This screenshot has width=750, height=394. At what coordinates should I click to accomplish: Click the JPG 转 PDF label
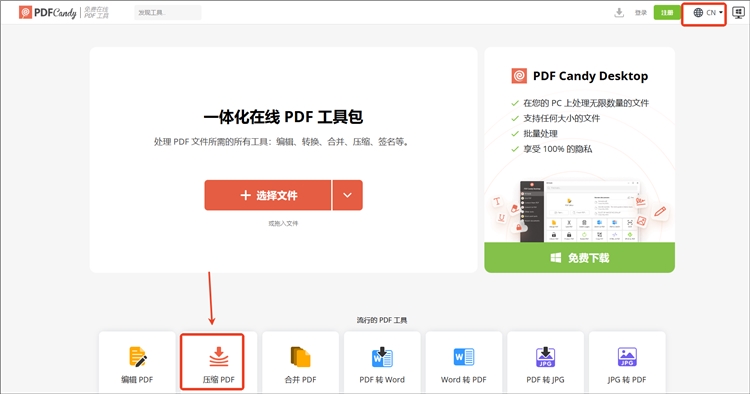[627, 380]
